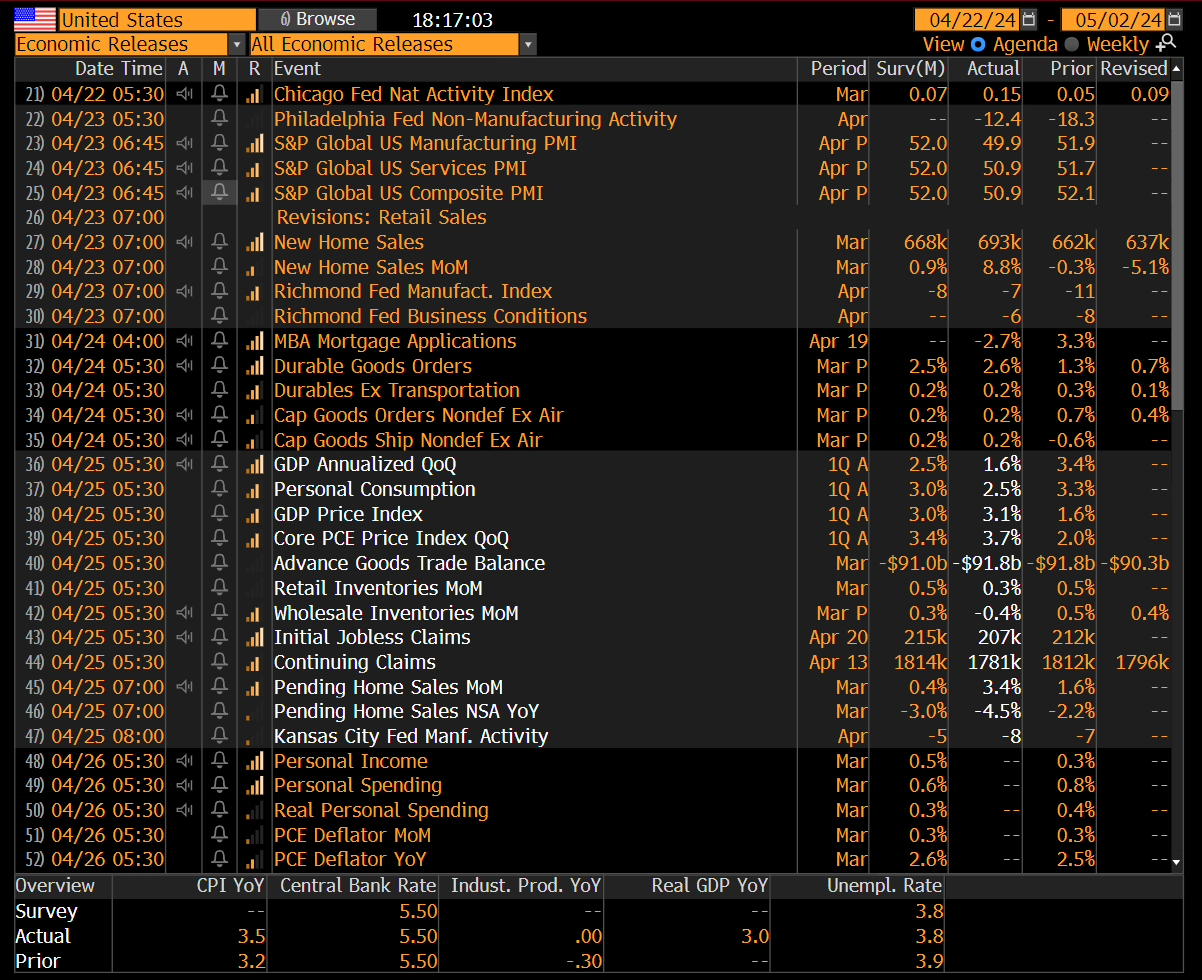
Task: Open the Pending Home Sales NSA YoY event
Action: pos(406,712)
